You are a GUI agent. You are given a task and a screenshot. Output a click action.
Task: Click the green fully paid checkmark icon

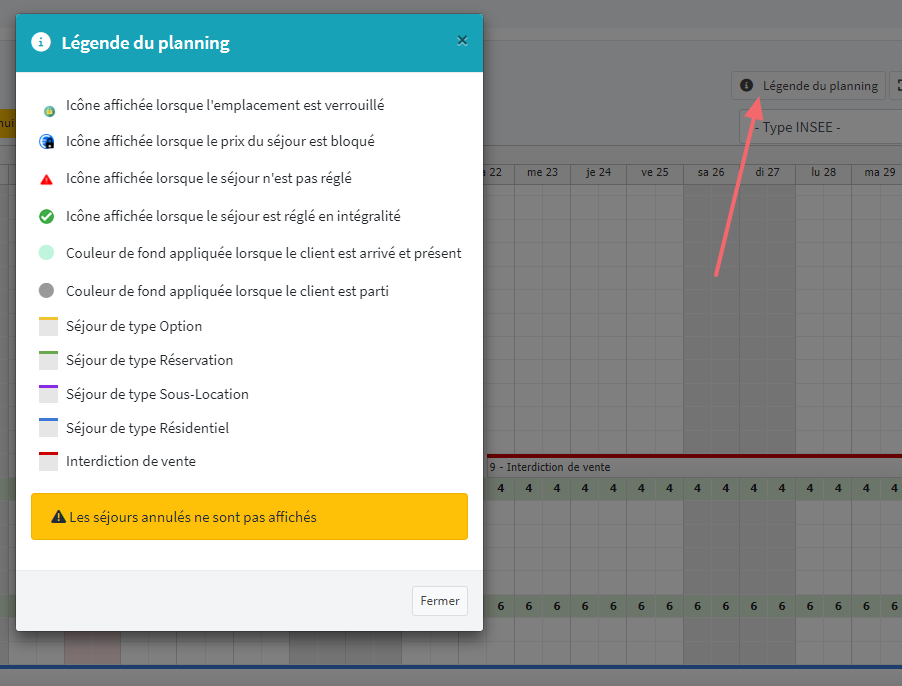click(46, 216)
